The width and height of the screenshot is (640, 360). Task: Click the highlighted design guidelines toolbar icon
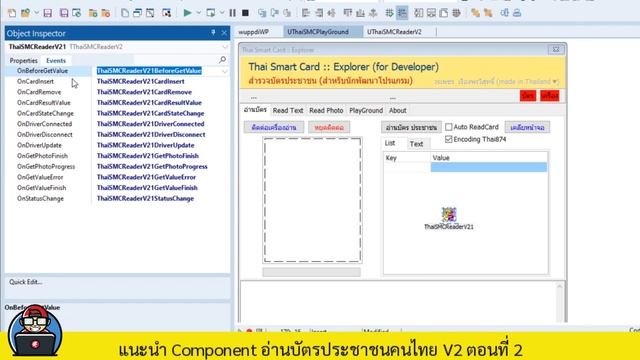click(x=402, y=13)
